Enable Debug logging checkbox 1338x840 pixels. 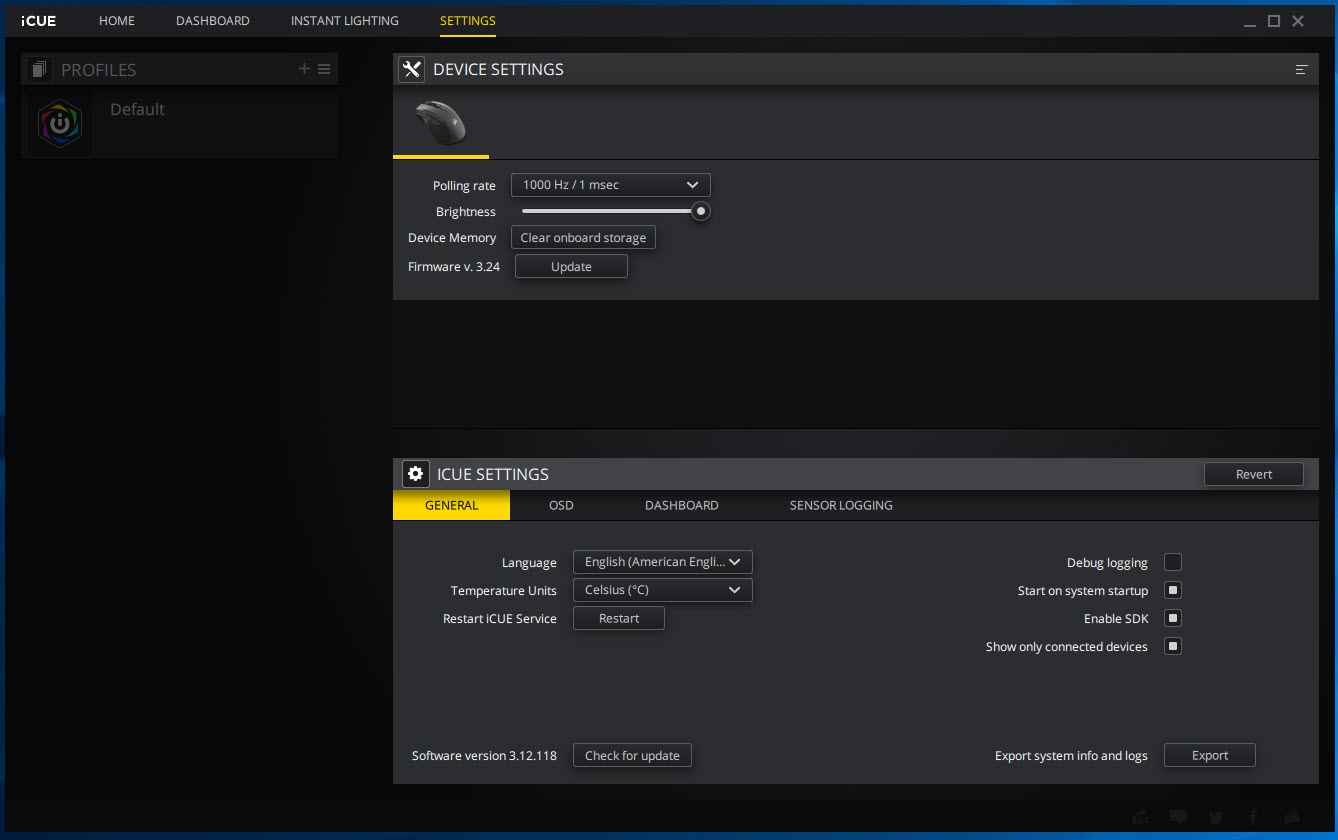click(1173, 562)
